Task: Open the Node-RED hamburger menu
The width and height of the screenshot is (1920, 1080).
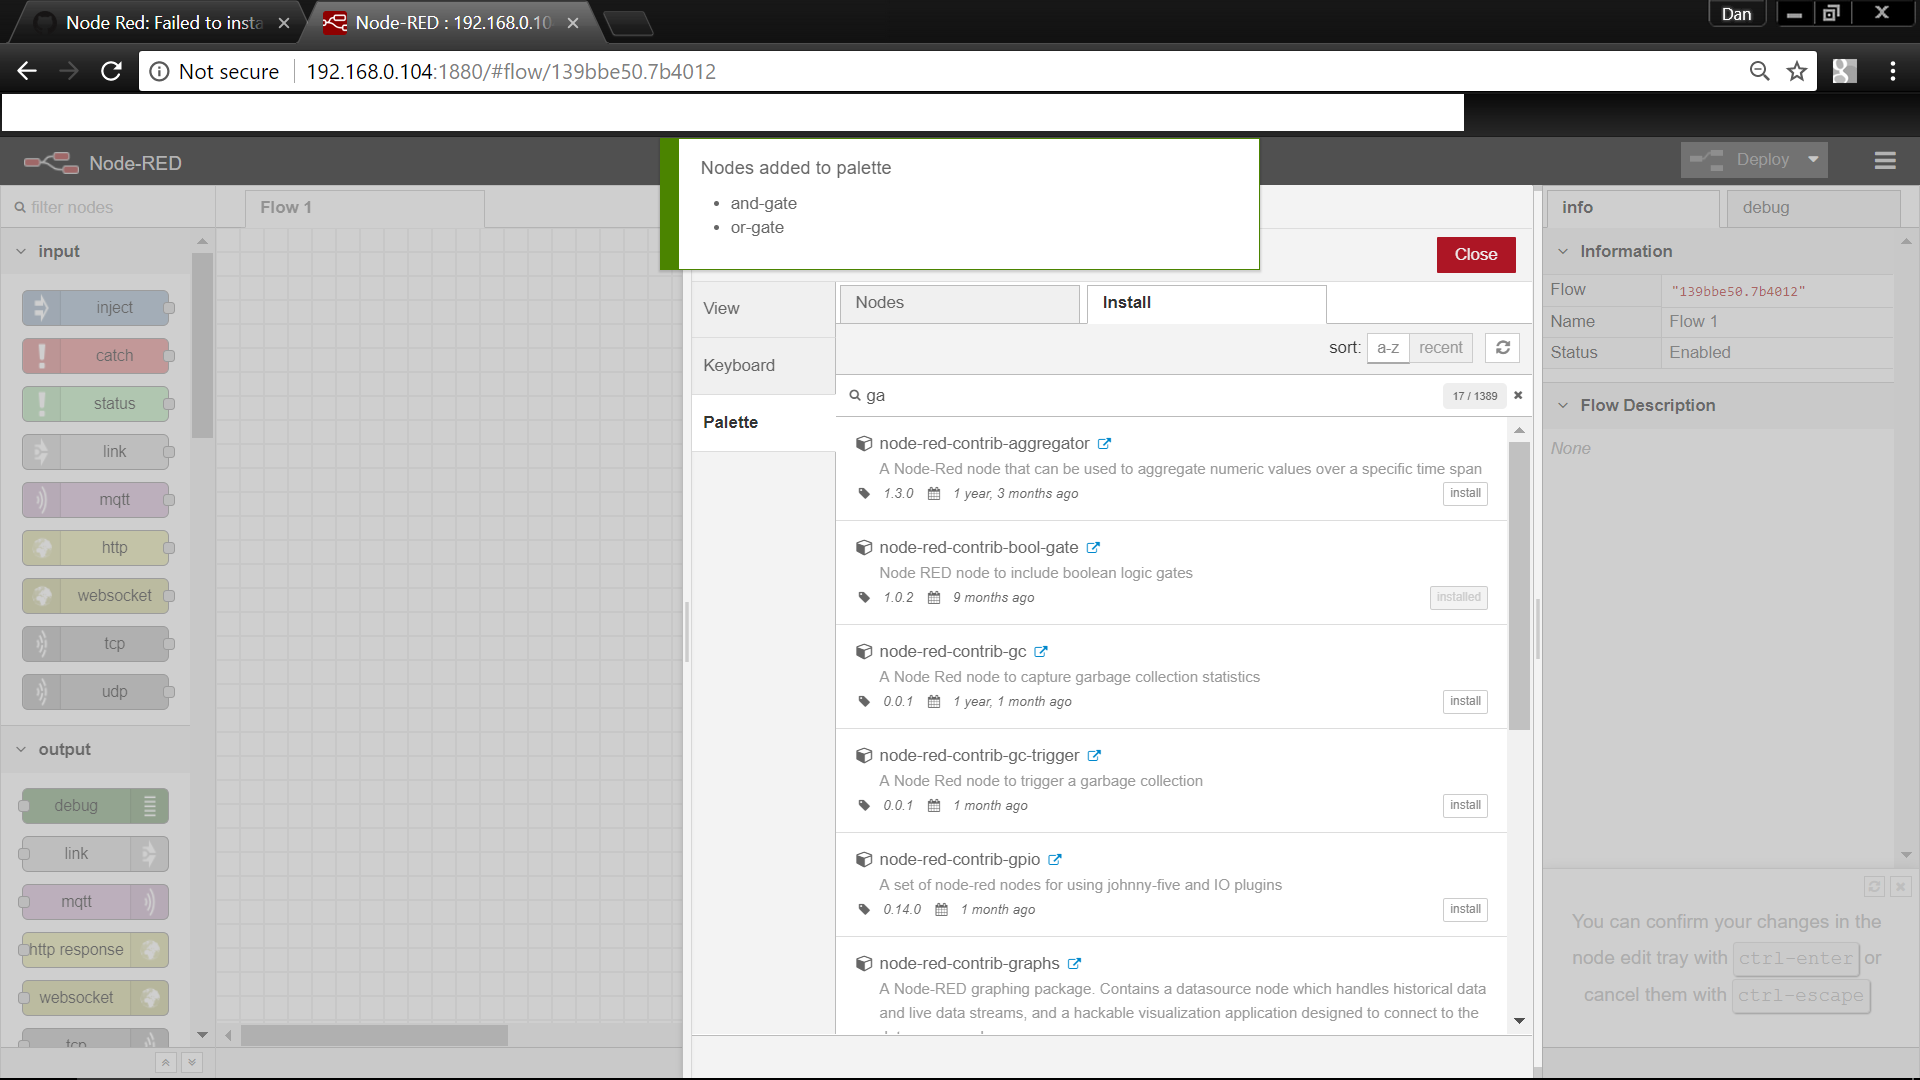Action: (1885, 161)
